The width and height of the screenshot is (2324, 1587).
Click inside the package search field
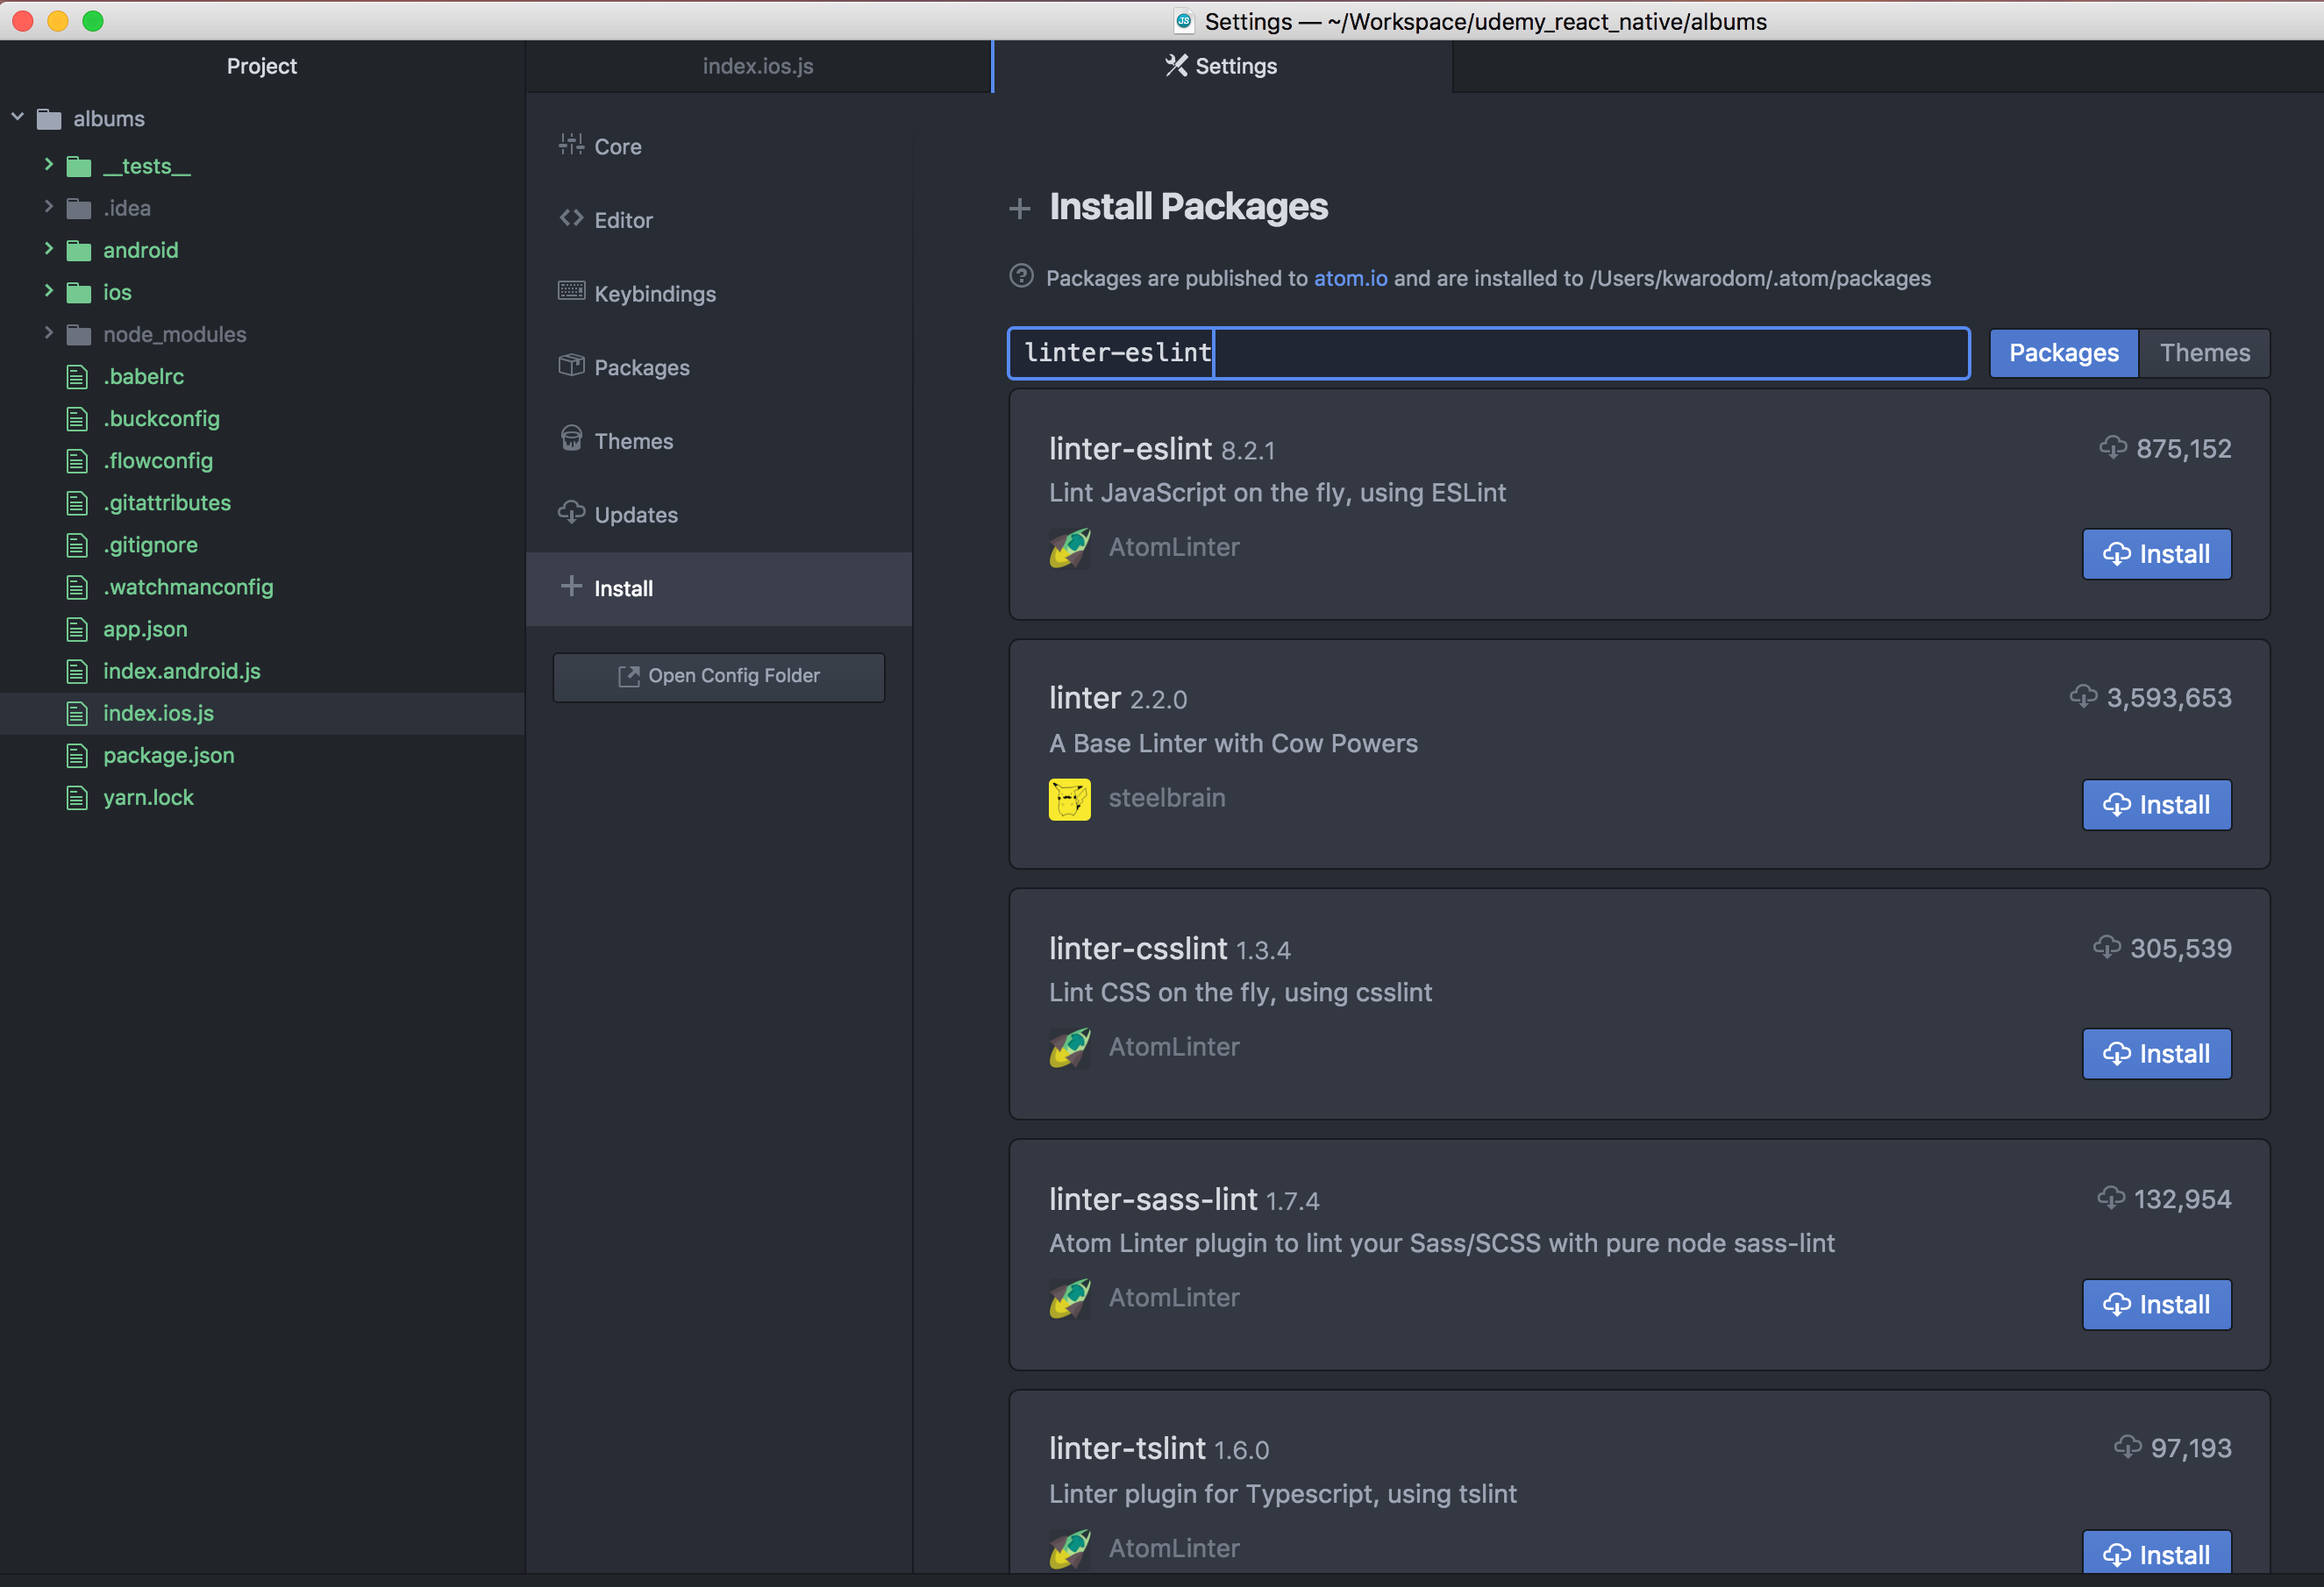click(1490, 352)
